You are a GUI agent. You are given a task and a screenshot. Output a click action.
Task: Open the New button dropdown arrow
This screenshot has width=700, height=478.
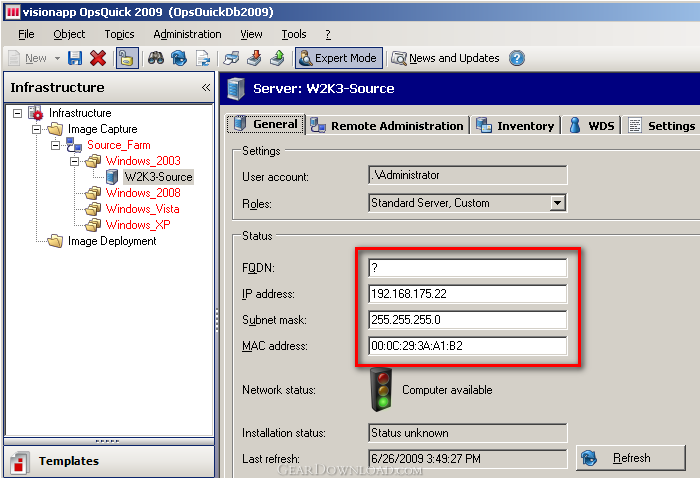57,58
